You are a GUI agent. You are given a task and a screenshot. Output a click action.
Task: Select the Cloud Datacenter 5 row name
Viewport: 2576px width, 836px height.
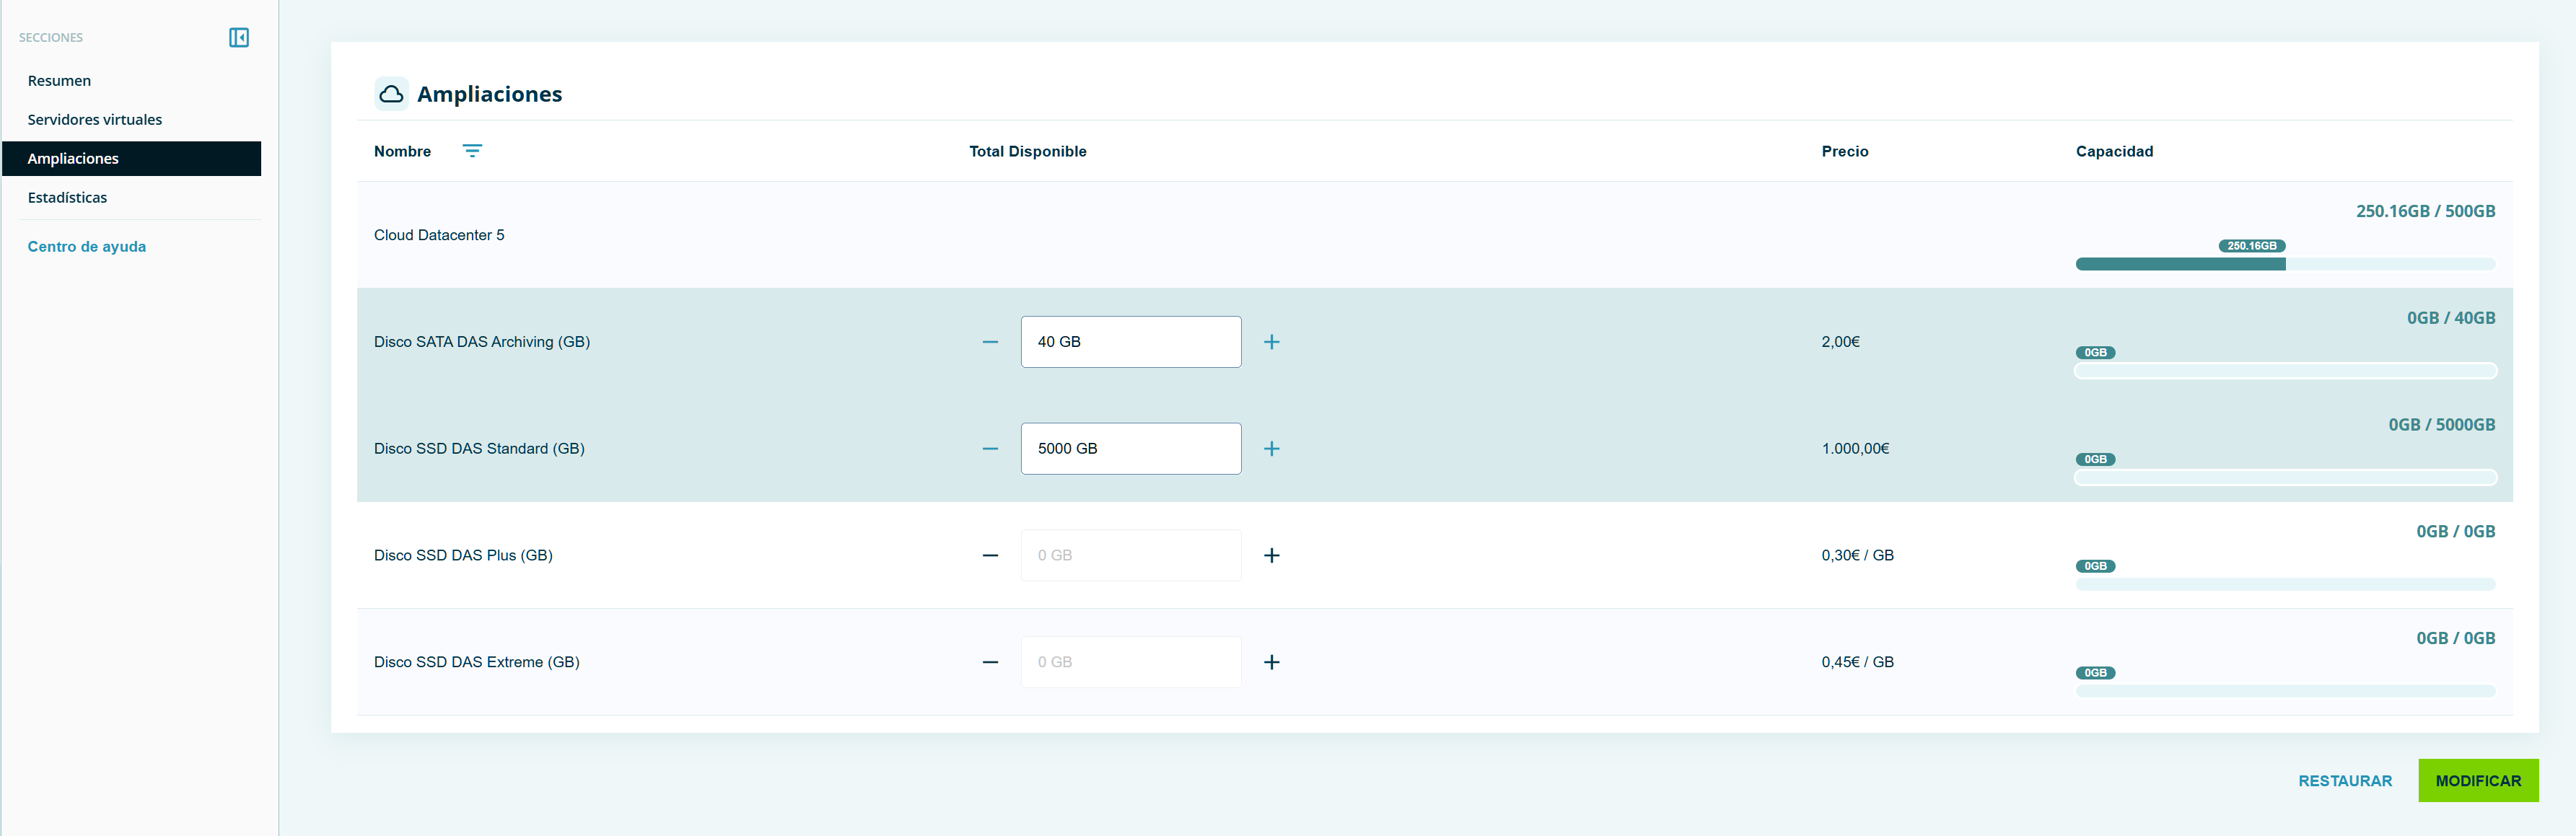[439, 235]
